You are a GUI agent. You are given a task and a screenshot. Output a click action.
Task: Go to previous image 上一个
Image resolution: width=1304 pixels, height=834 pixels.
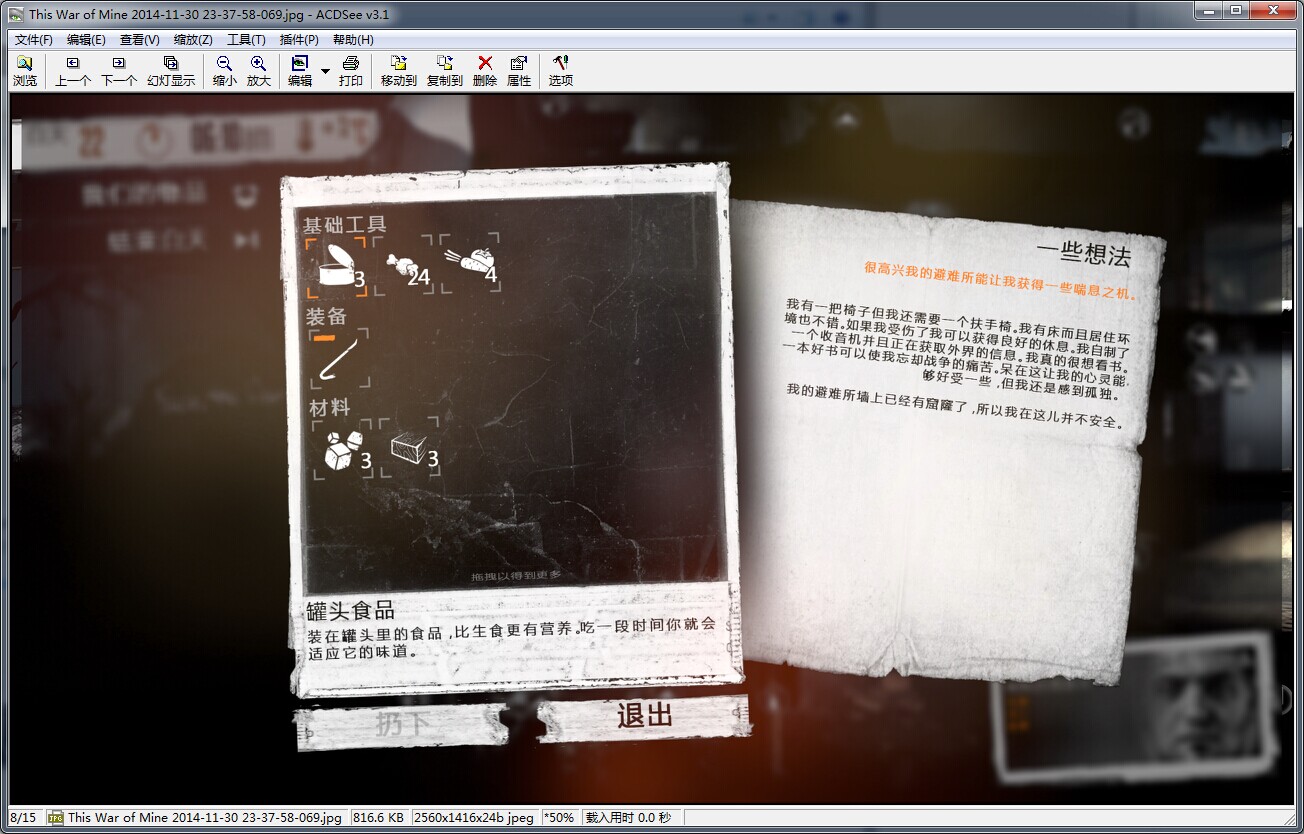[73, 71]
